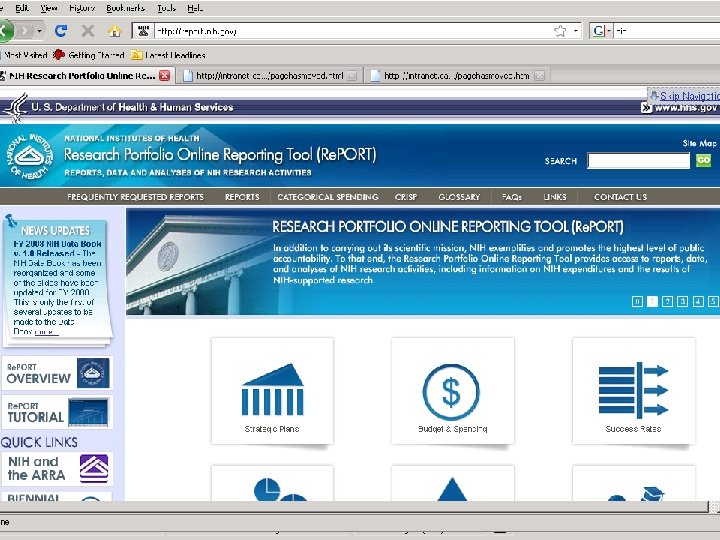This screenshot has height=540, width=720.
Task: Show banner slide 4
Action: (x=698, y=301)
